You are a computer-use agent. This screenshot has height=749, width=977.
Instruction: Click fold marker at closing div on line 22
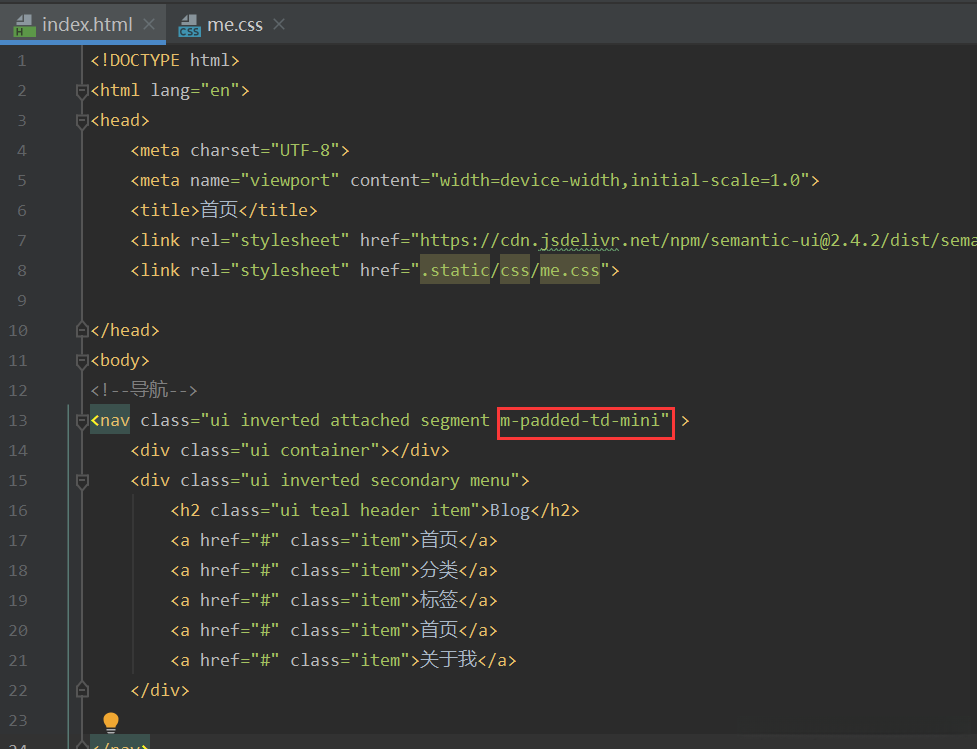click(82, 690)
